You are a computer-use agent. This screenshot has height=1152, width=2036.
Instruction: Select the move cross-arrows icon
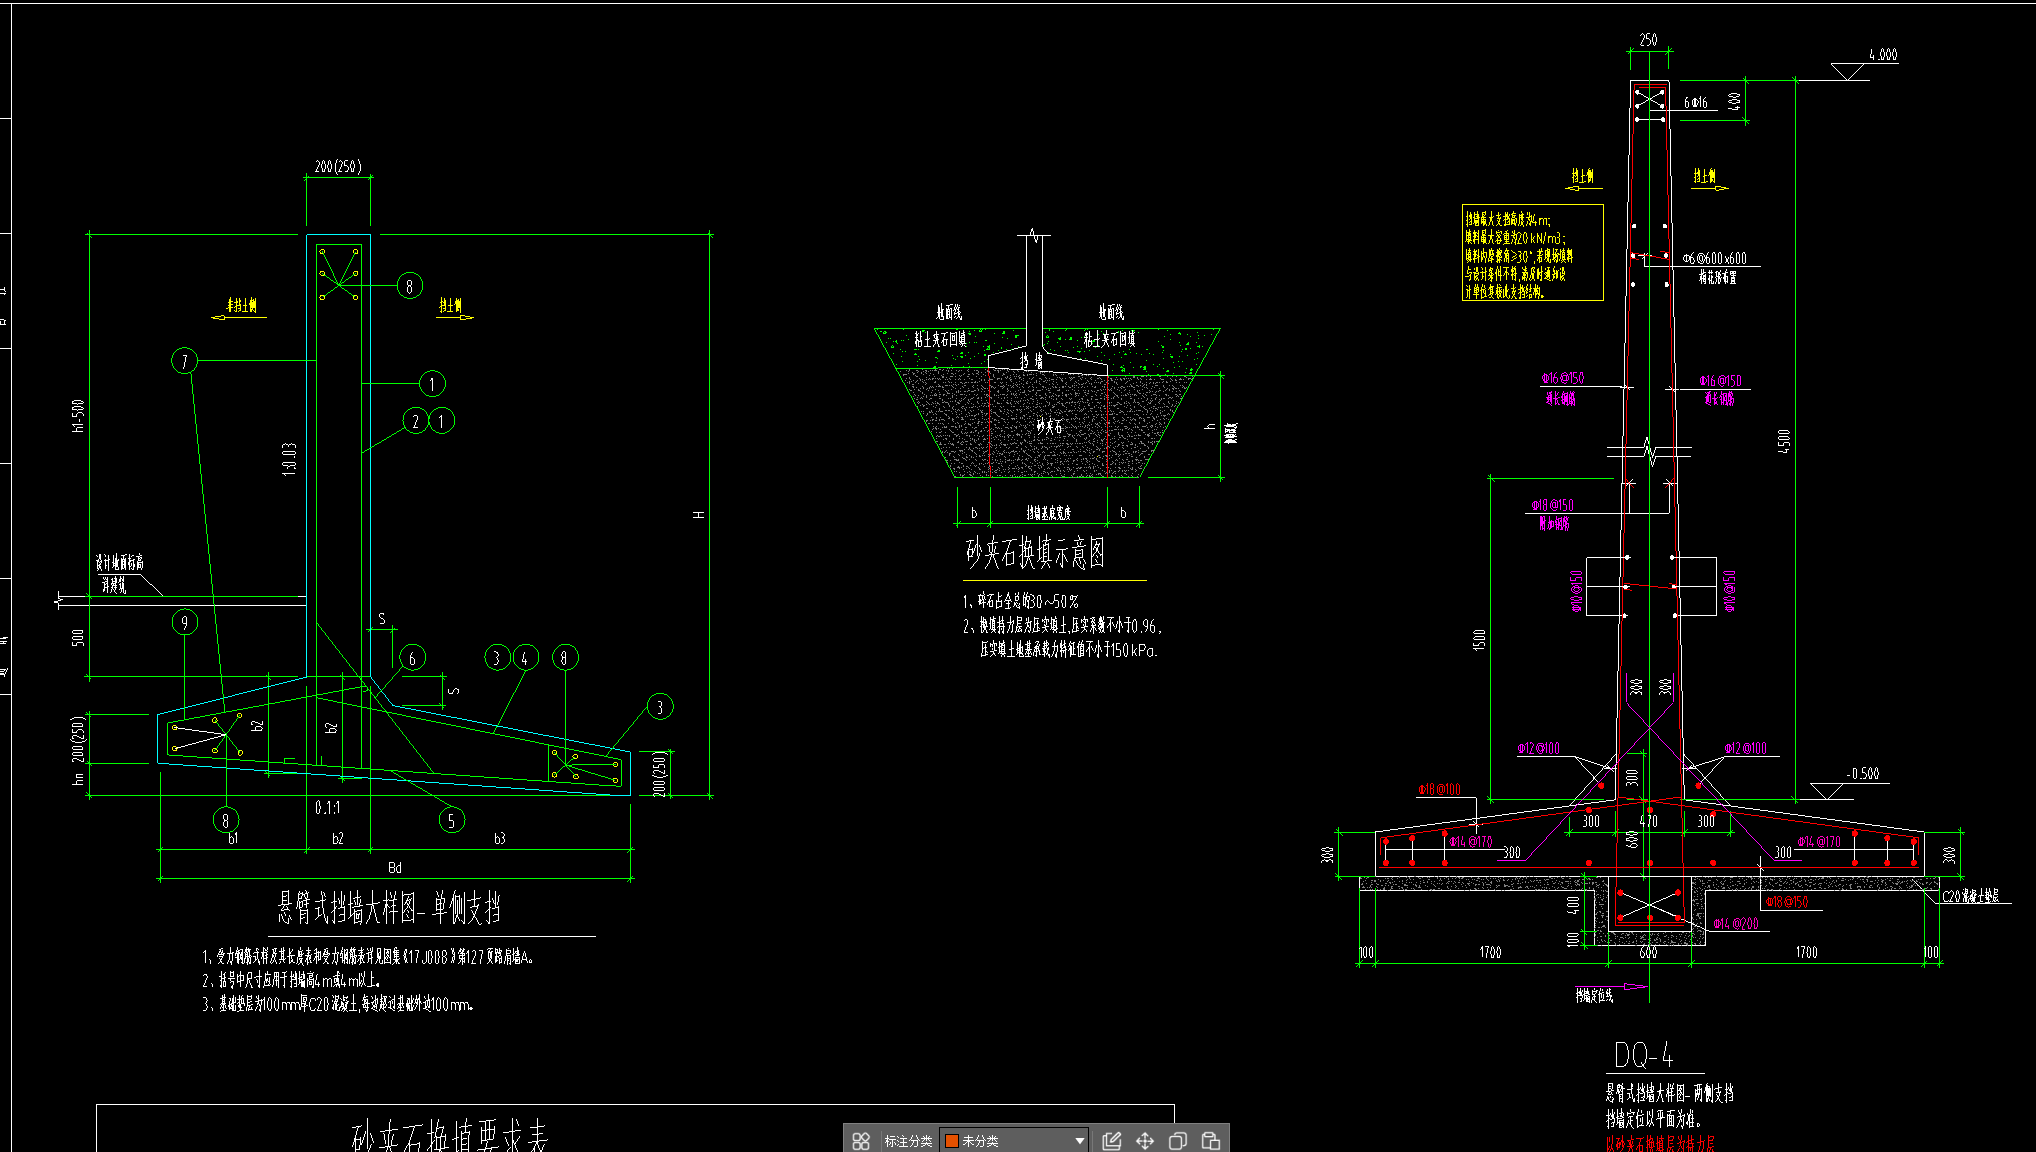(1145, 1141)
